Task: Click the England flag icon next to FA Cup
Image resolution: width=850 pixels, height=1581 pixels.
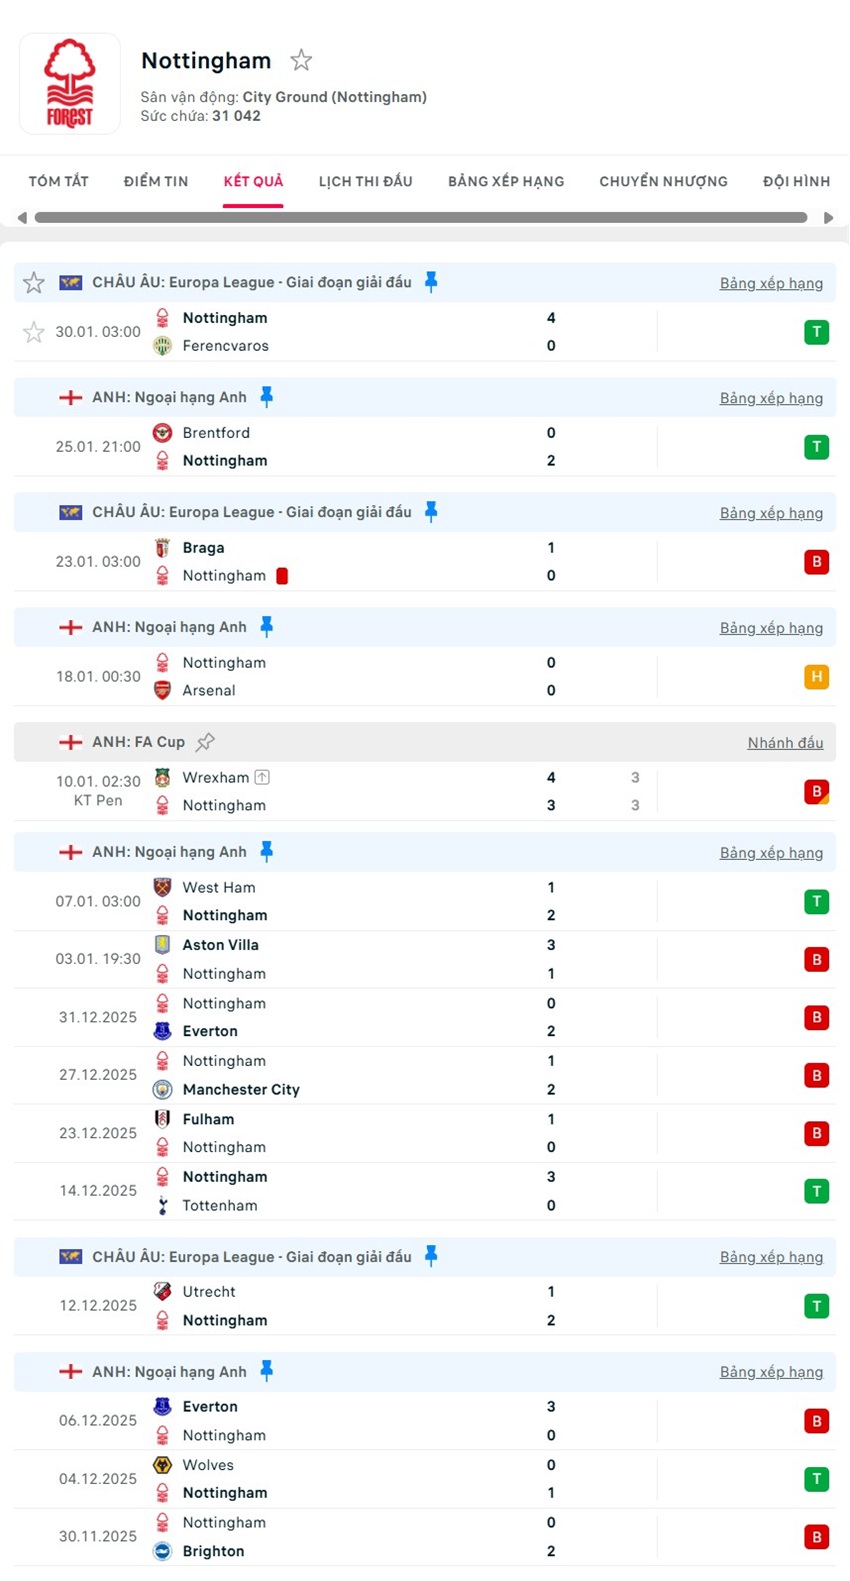Action: 70,742
